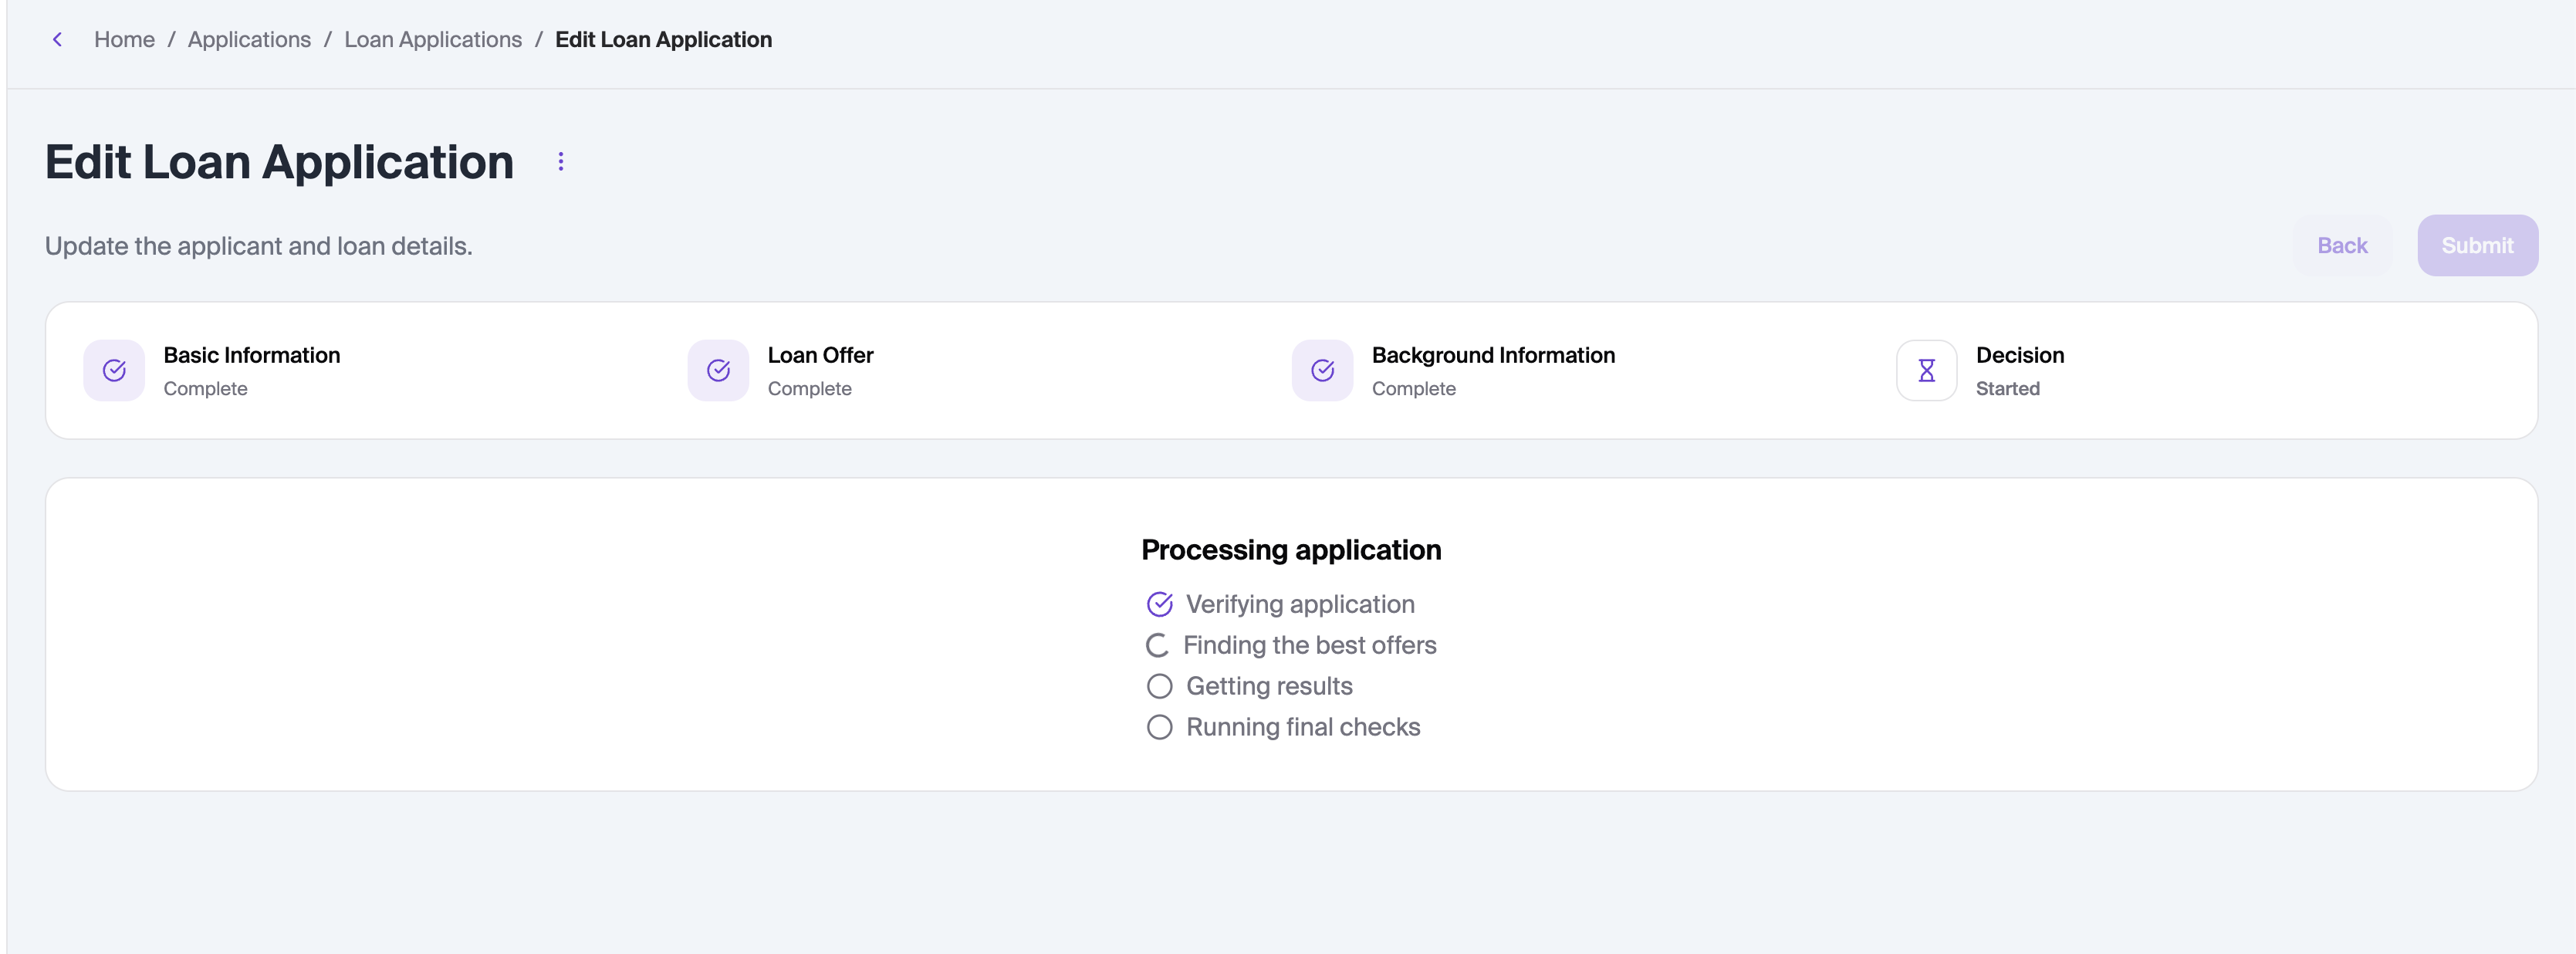Click the Edit Loan Application page title

pos(279,162)
